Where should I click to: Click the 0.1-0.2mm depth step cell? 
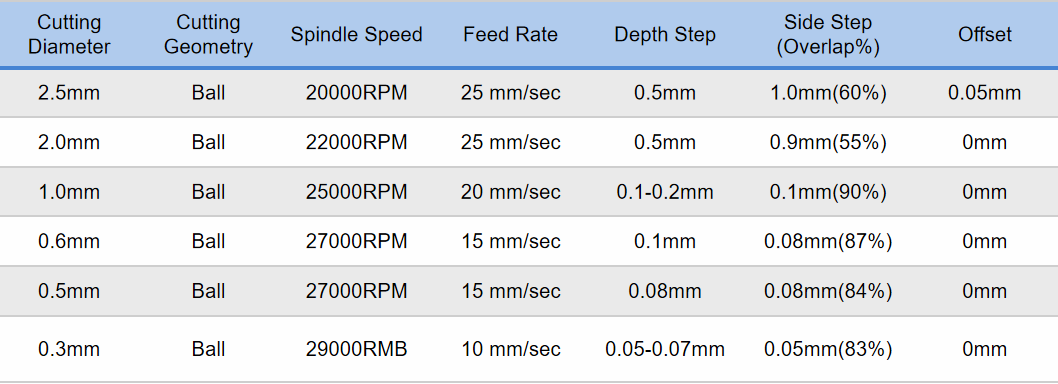pos(665,192)
